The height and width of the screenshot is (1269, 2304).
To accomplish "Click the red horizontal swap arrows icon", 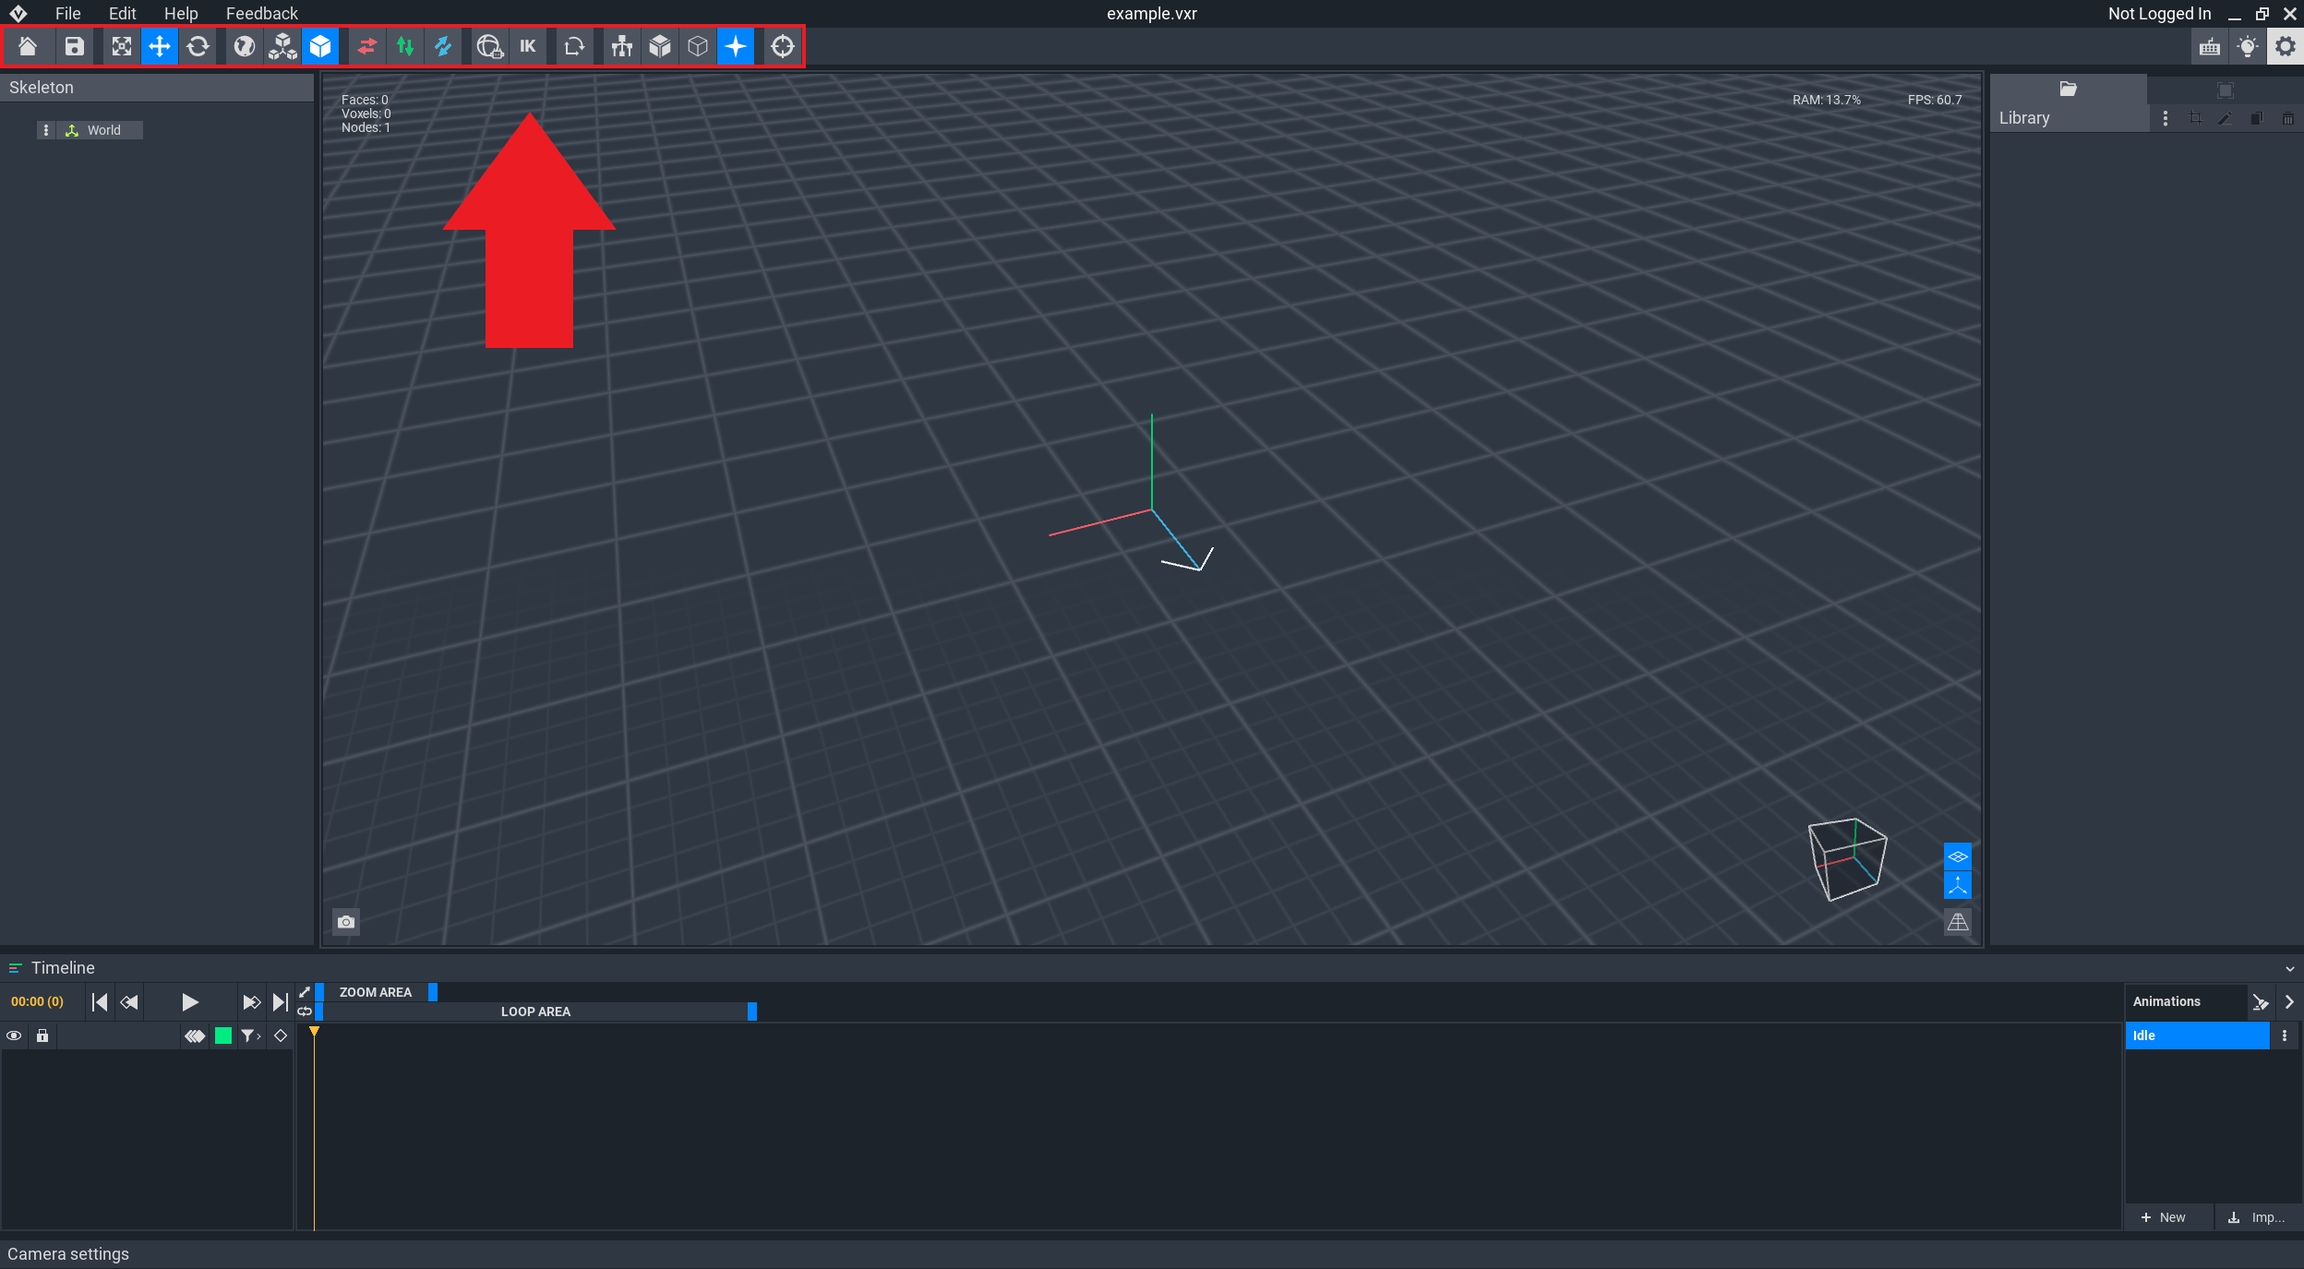I will (x=367, y=46).
